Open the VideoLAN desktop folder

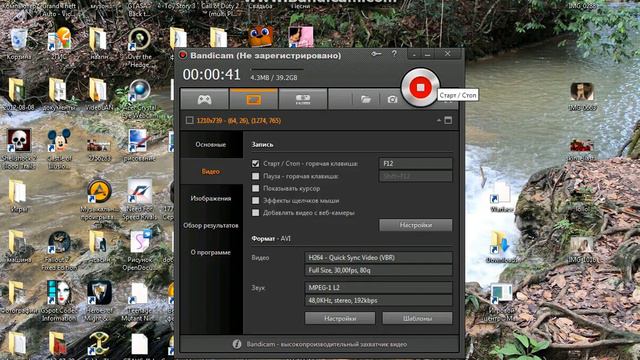click(x=98, y=95)
